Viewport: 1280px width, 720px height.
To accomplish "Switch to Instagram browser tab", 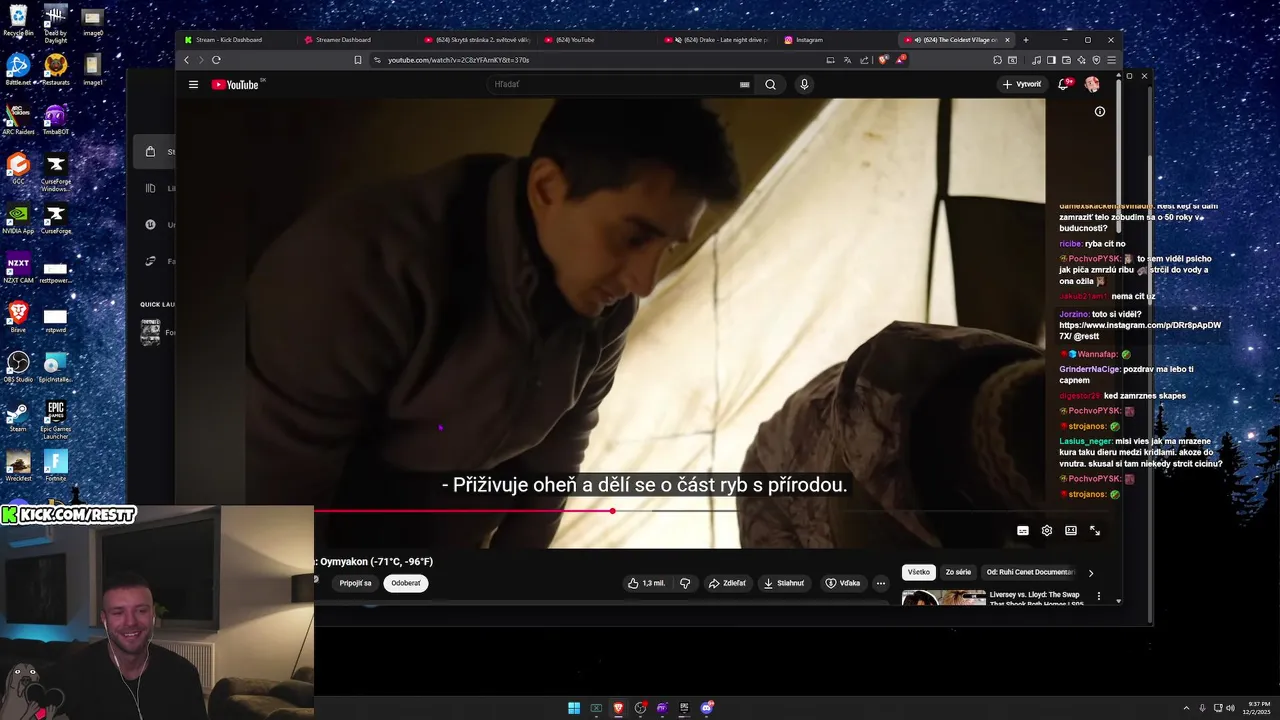I will 835,40.
